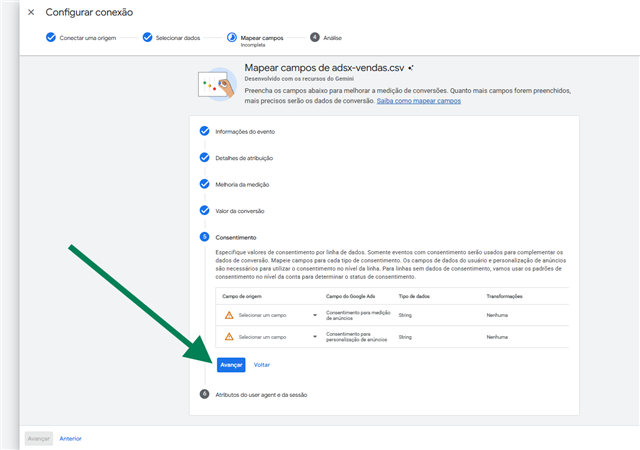Click String type in personalização de anúncios row

(x=405, y=337)
